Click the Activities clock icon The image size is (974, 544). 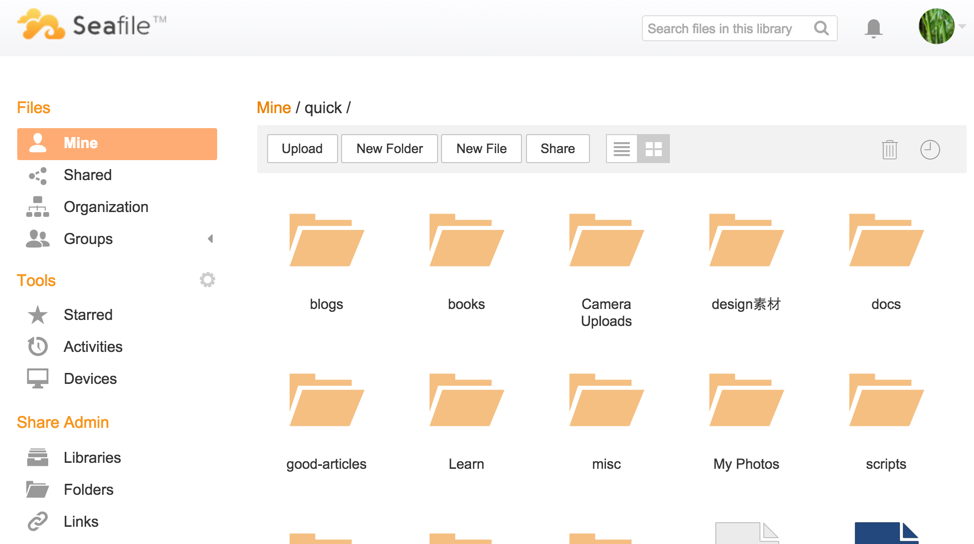click(38, 347)
